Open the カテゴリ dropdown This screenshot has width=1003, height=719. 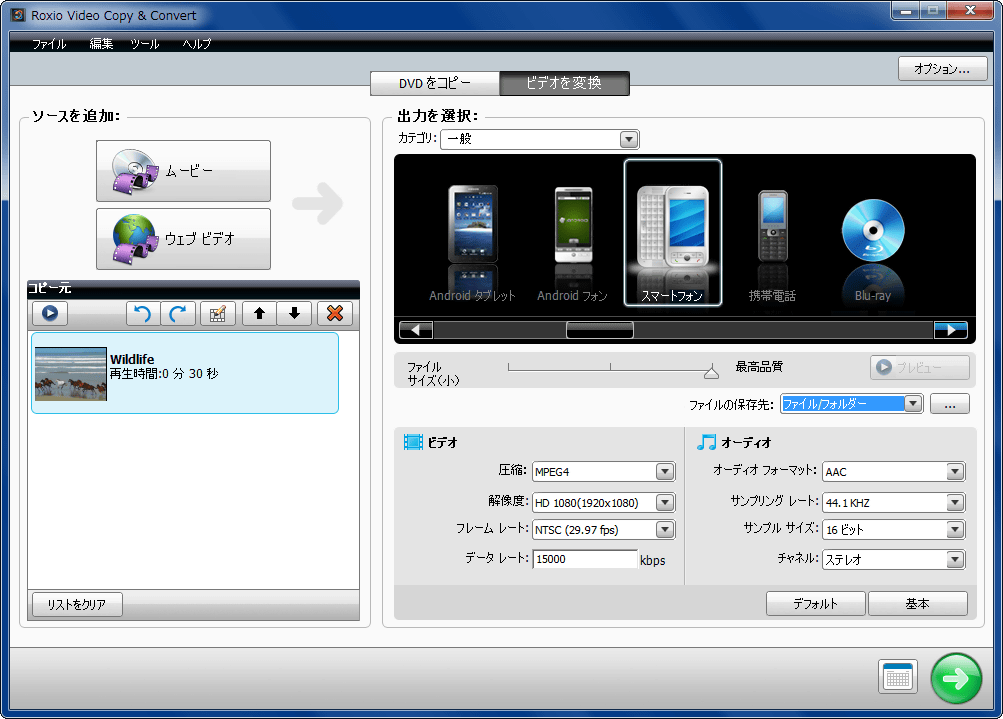pos(540,139)
